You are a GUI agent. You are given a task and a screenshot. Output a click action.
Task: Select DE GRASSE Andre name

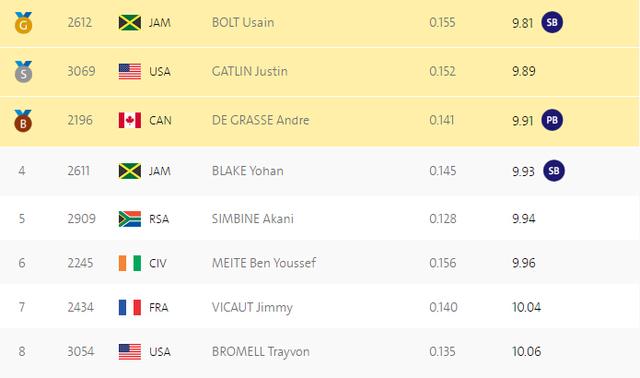[x=260, y=120]
